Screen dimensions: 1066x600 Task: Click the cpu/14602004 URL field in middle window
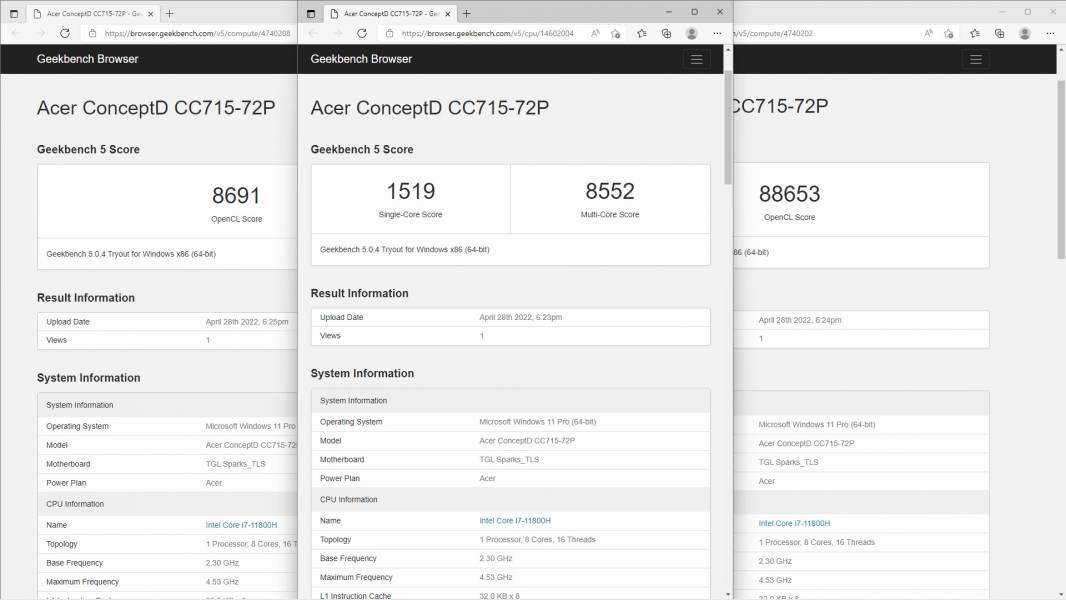487,33
